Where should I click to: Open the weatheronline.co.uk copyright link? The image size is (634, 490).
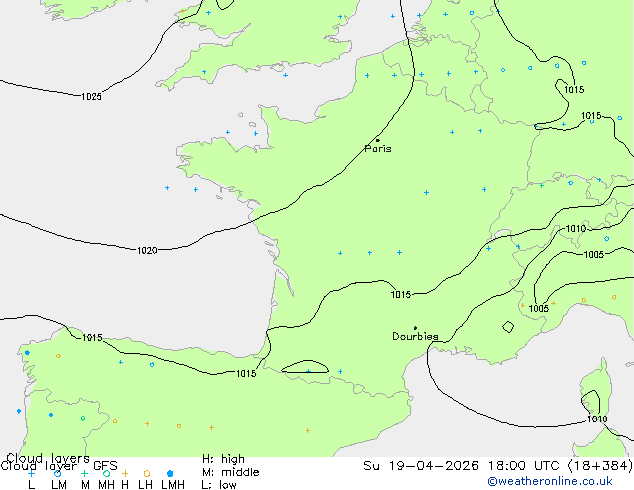(550, 481)
